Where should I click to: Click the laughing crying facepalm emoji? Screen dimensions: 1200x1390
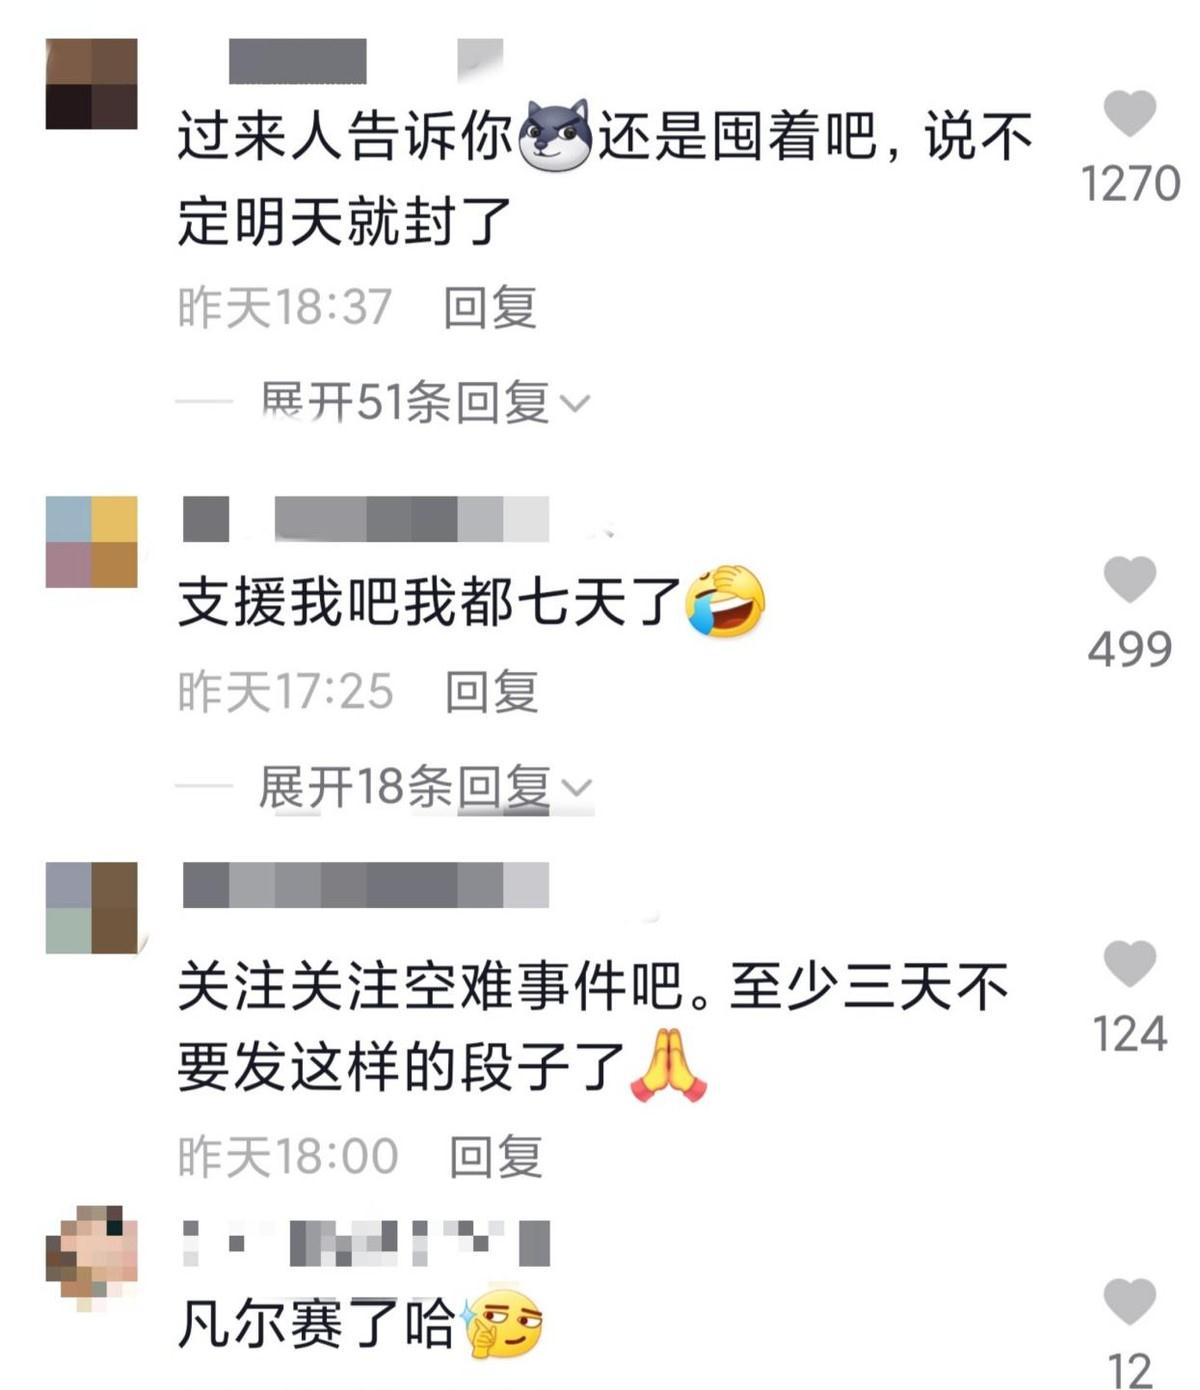click(726, 601)
